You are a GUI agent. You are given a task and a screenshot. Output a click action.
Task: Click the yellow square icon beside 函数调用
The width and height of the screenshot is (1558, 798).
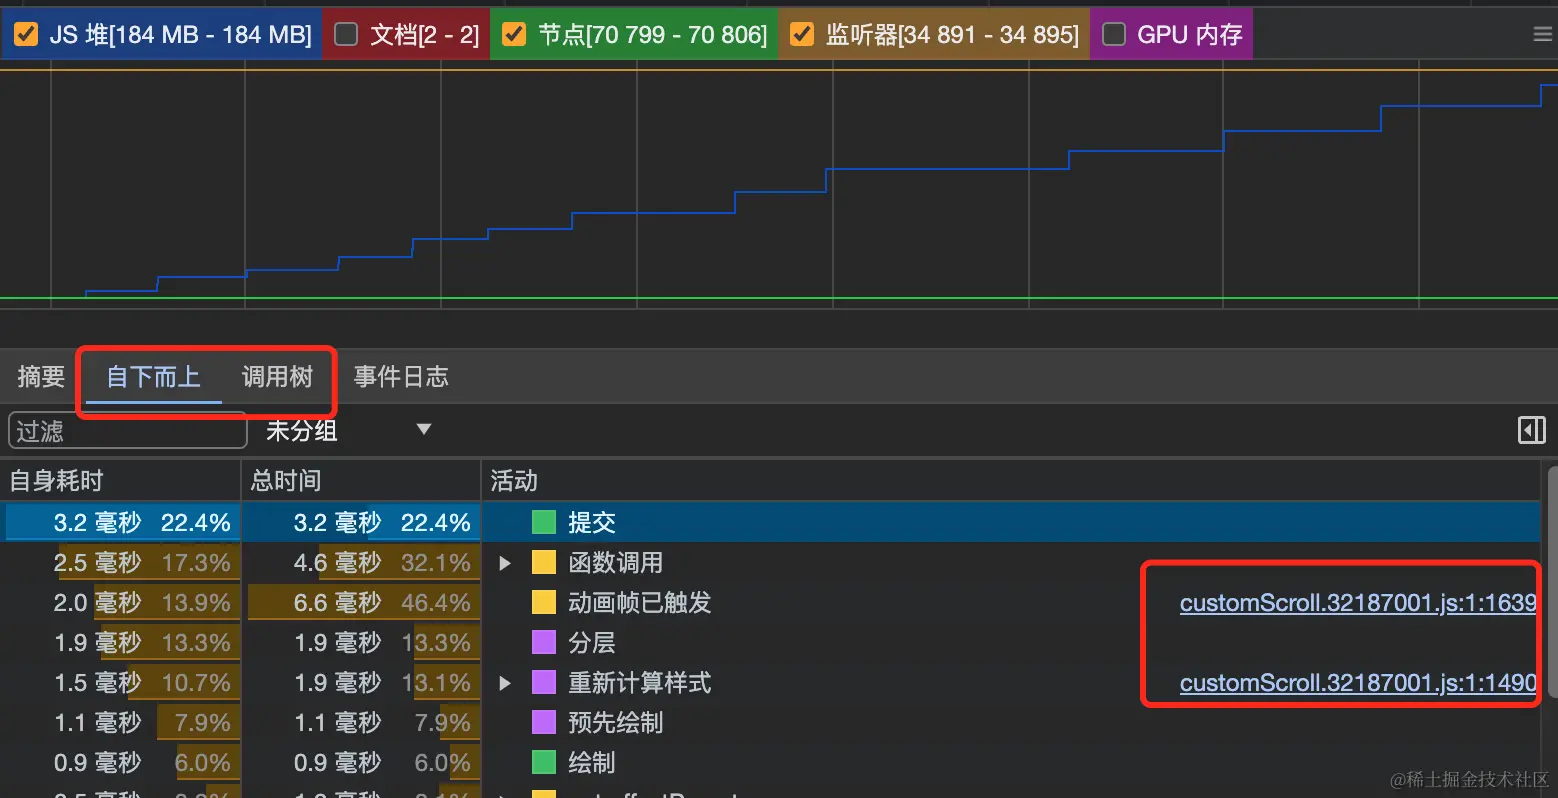click(543, 562)
